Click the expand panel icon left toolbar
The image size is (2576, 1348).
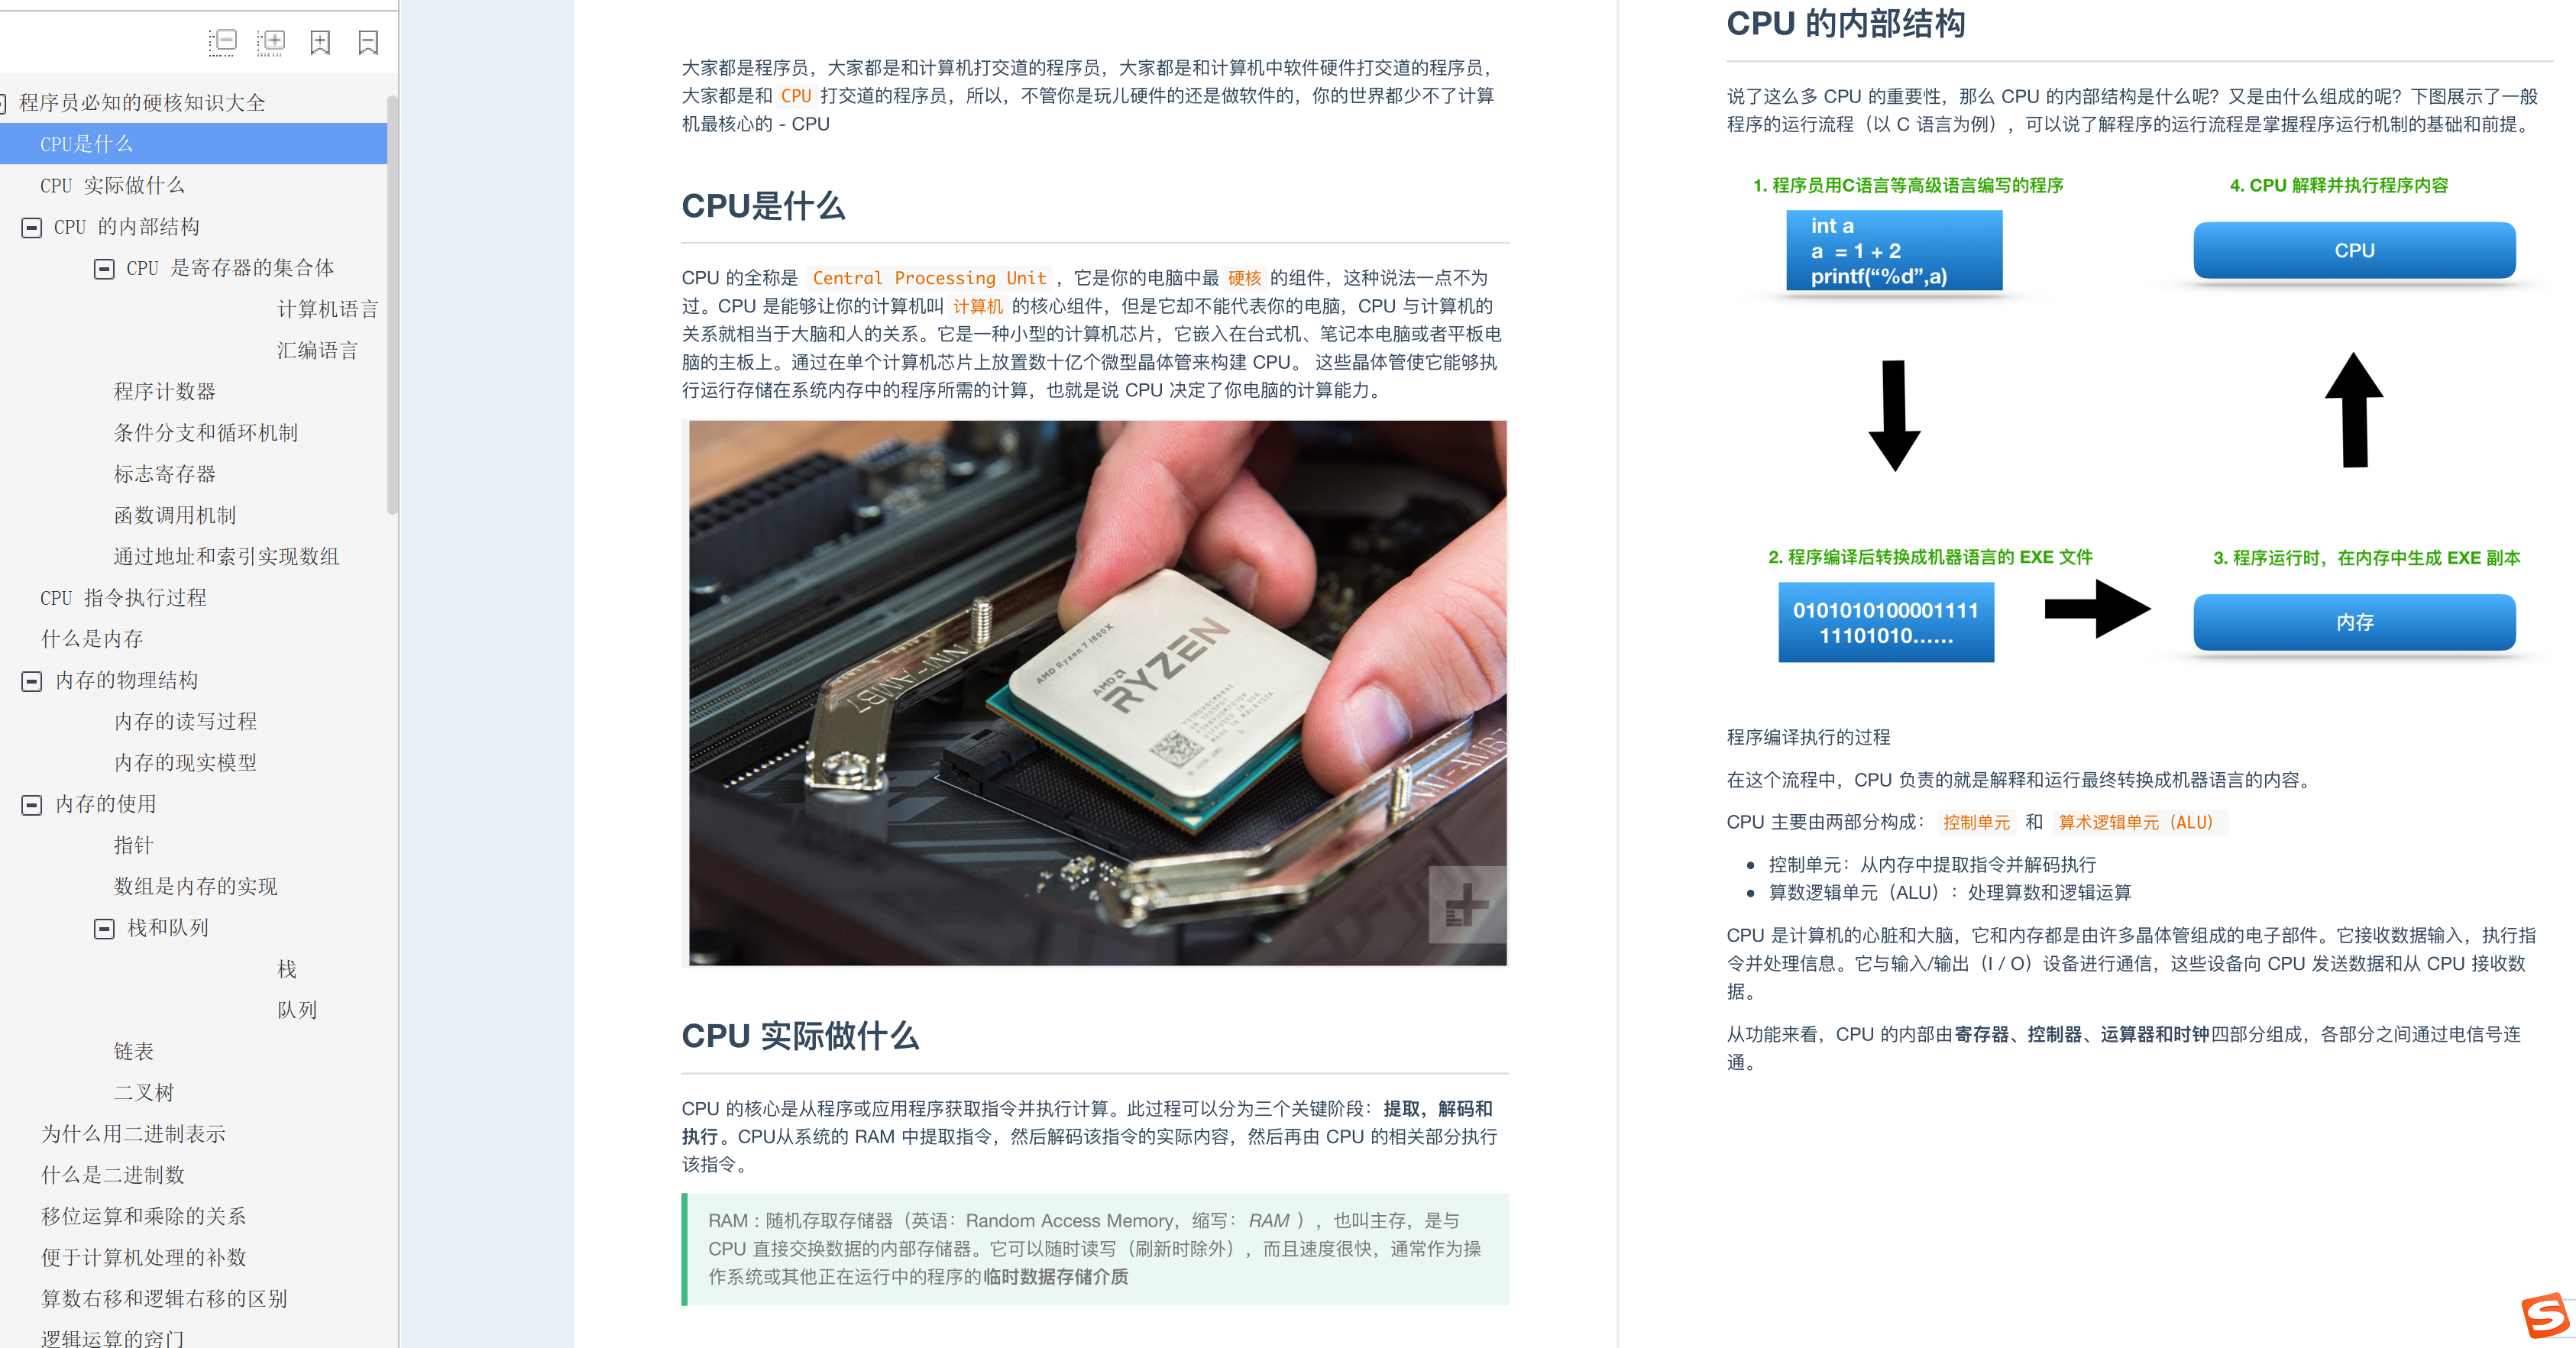(x=264, y=31)
